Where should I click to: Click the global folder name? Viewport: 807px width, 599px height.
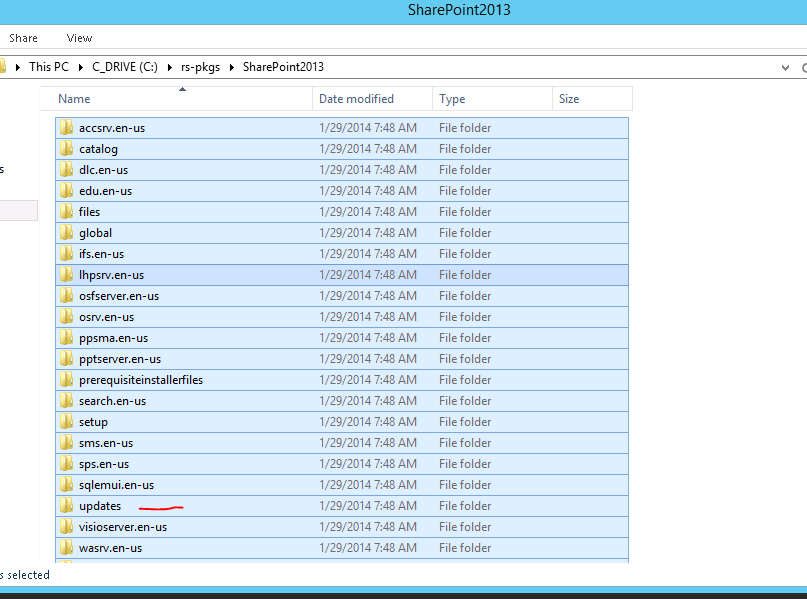tap(96, 233)
